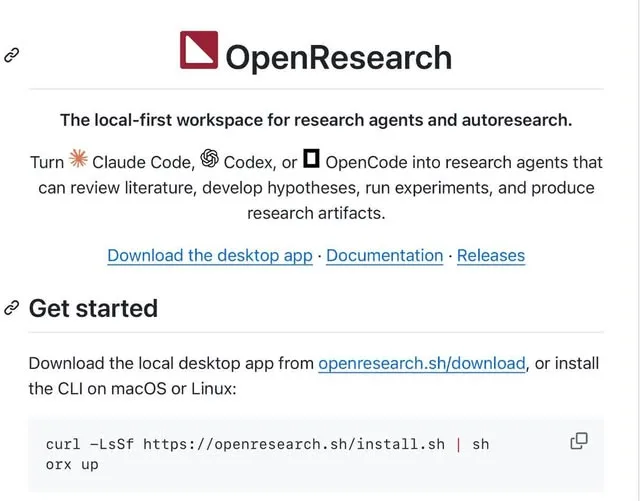640x501 pixels.
Task: Click the 'Codex, or' text
Action: tap(260, 163)
